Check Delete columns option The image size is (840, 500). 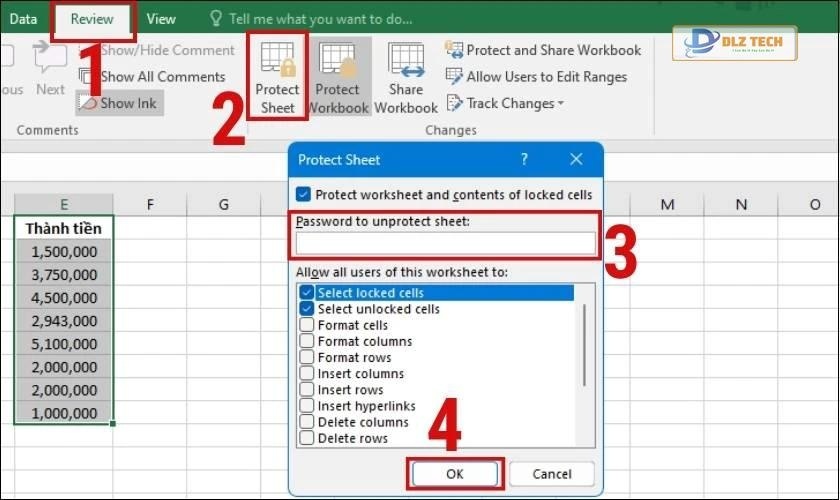pyautogui.click(x=306, y=422)
